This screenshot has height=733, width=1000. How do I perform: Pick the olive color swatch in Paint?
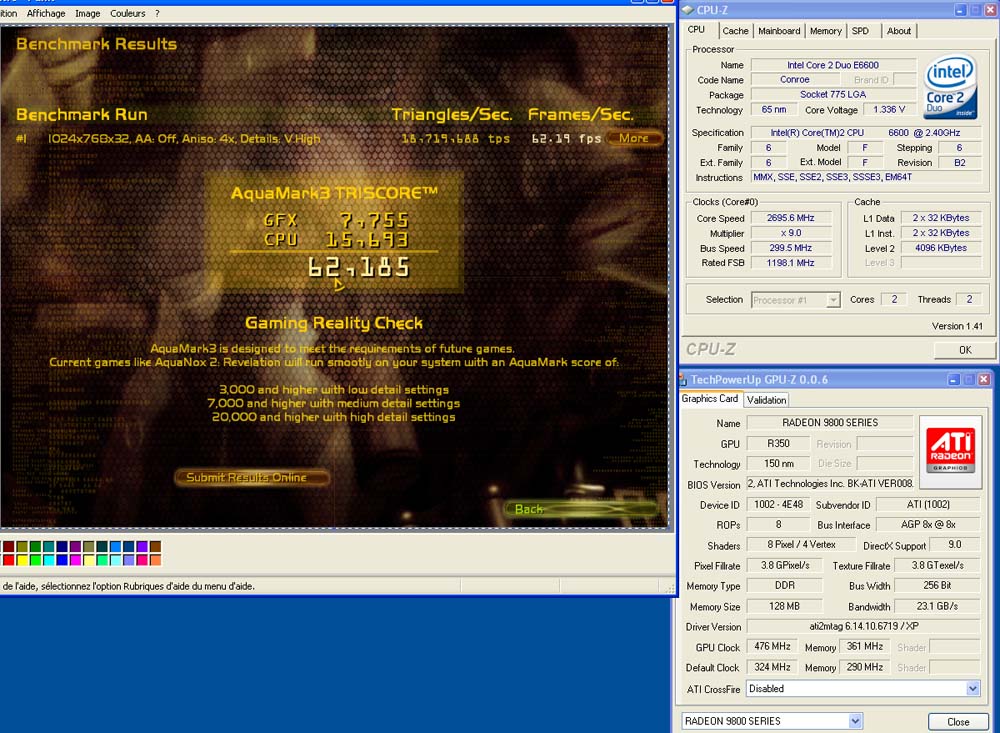22,547
